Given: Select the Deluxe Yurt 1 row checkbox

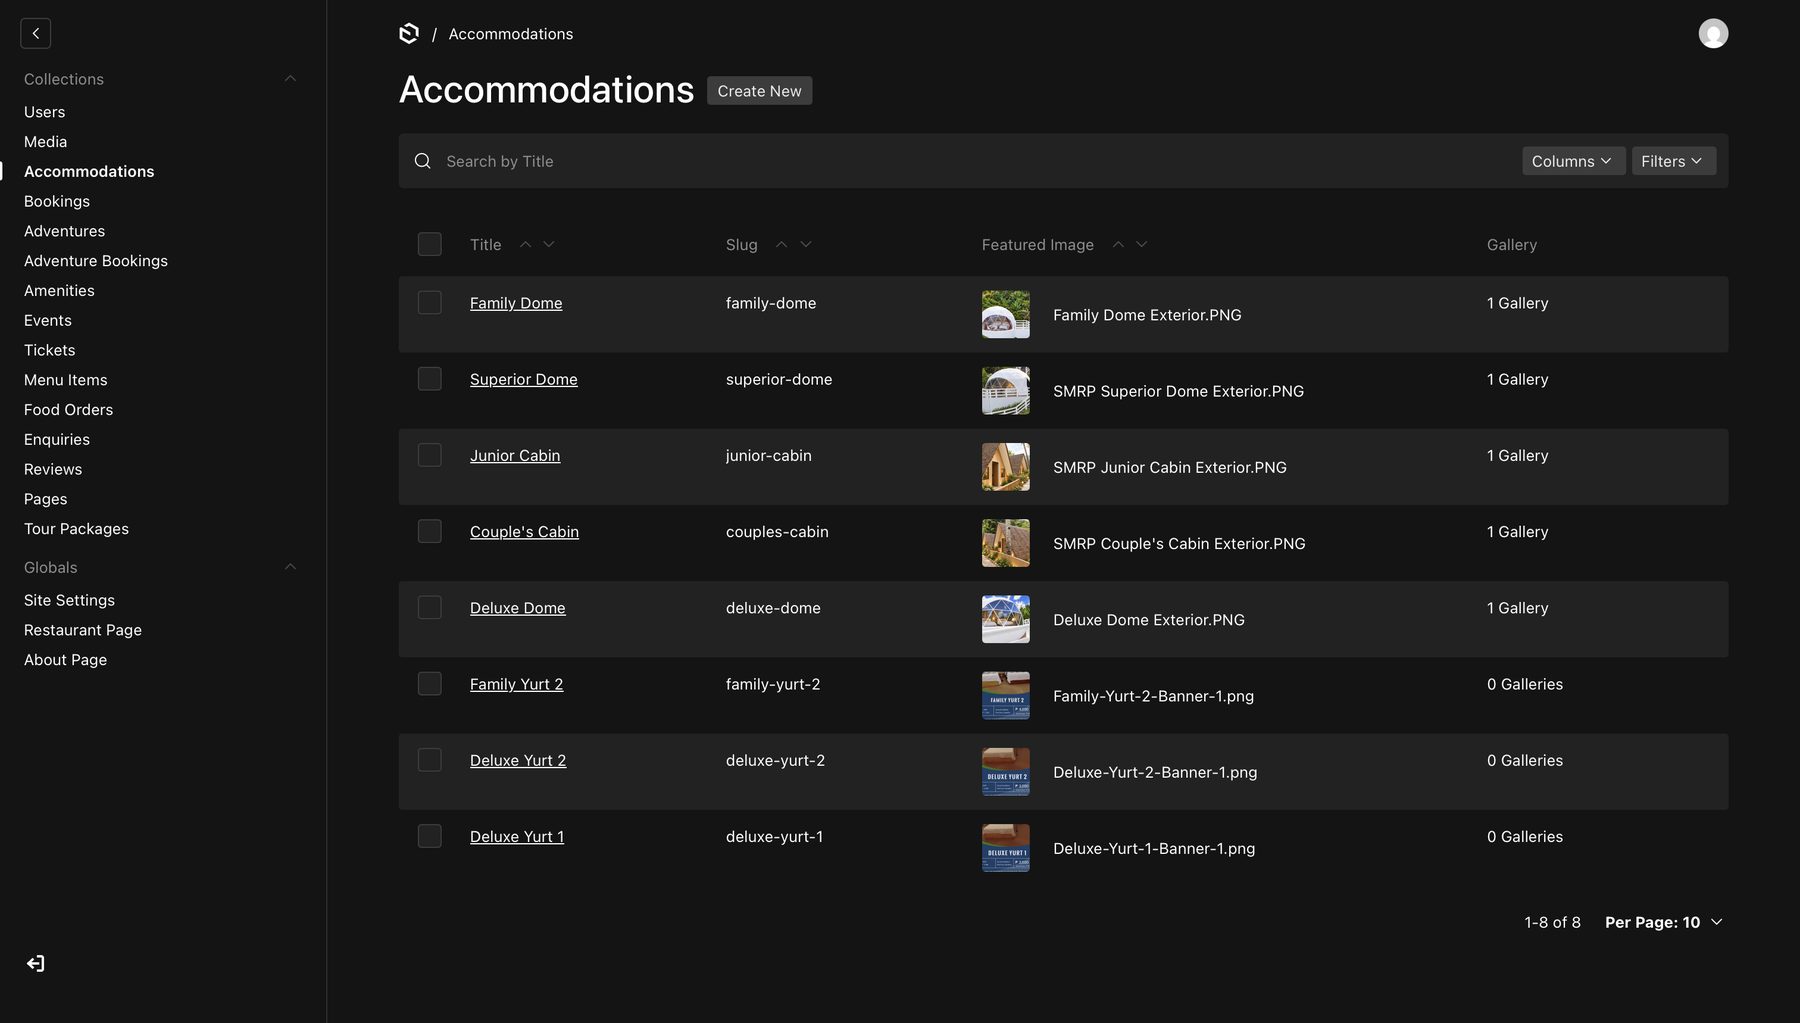Looking at the screenshot, I should click(x=430, y=836).
